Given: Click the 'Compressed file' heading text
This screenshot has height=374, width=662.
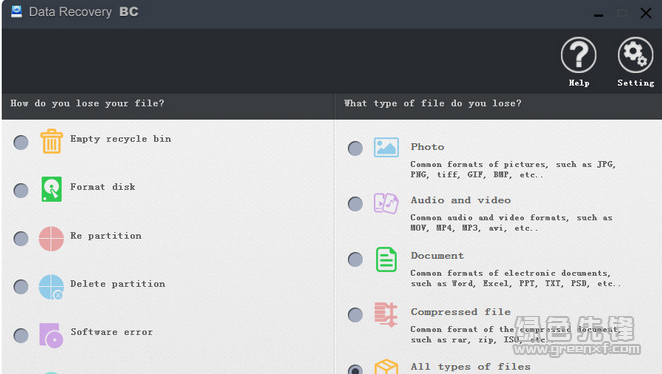Looking at the screenshot, I should tap(461, 312).
